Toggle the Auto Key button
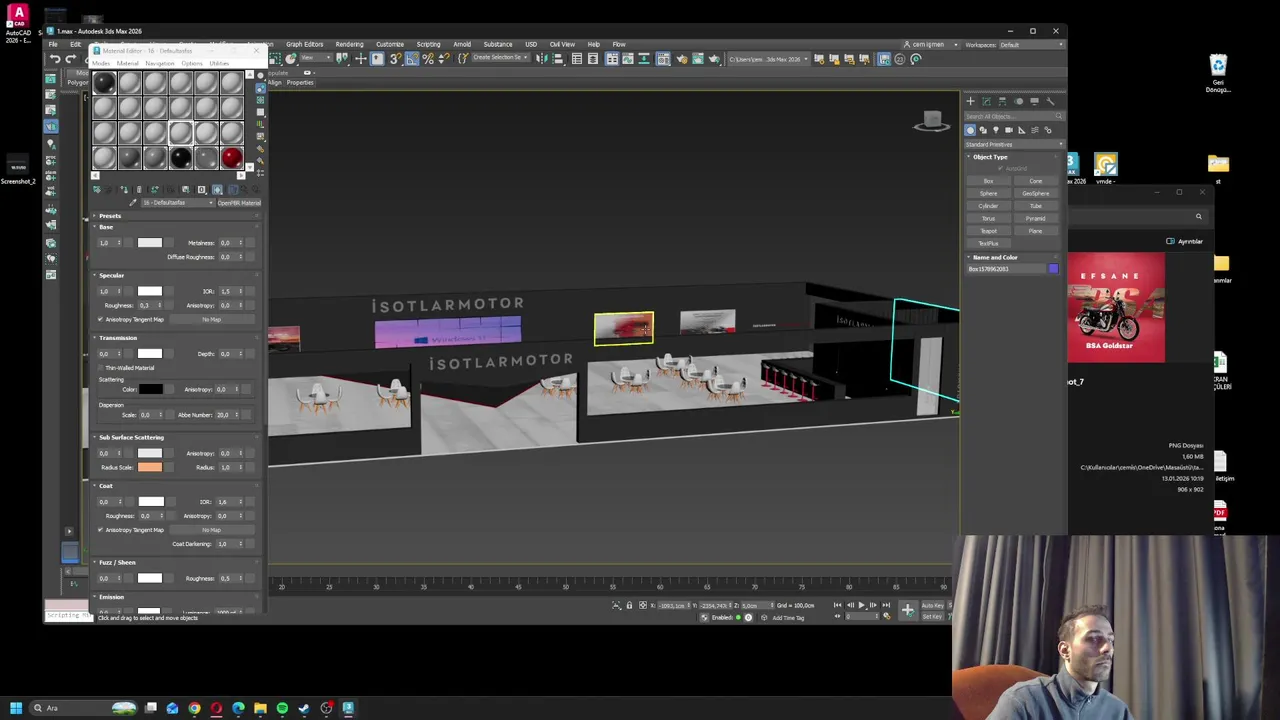This screenshot has width=1280, height=720. (932, 606)
